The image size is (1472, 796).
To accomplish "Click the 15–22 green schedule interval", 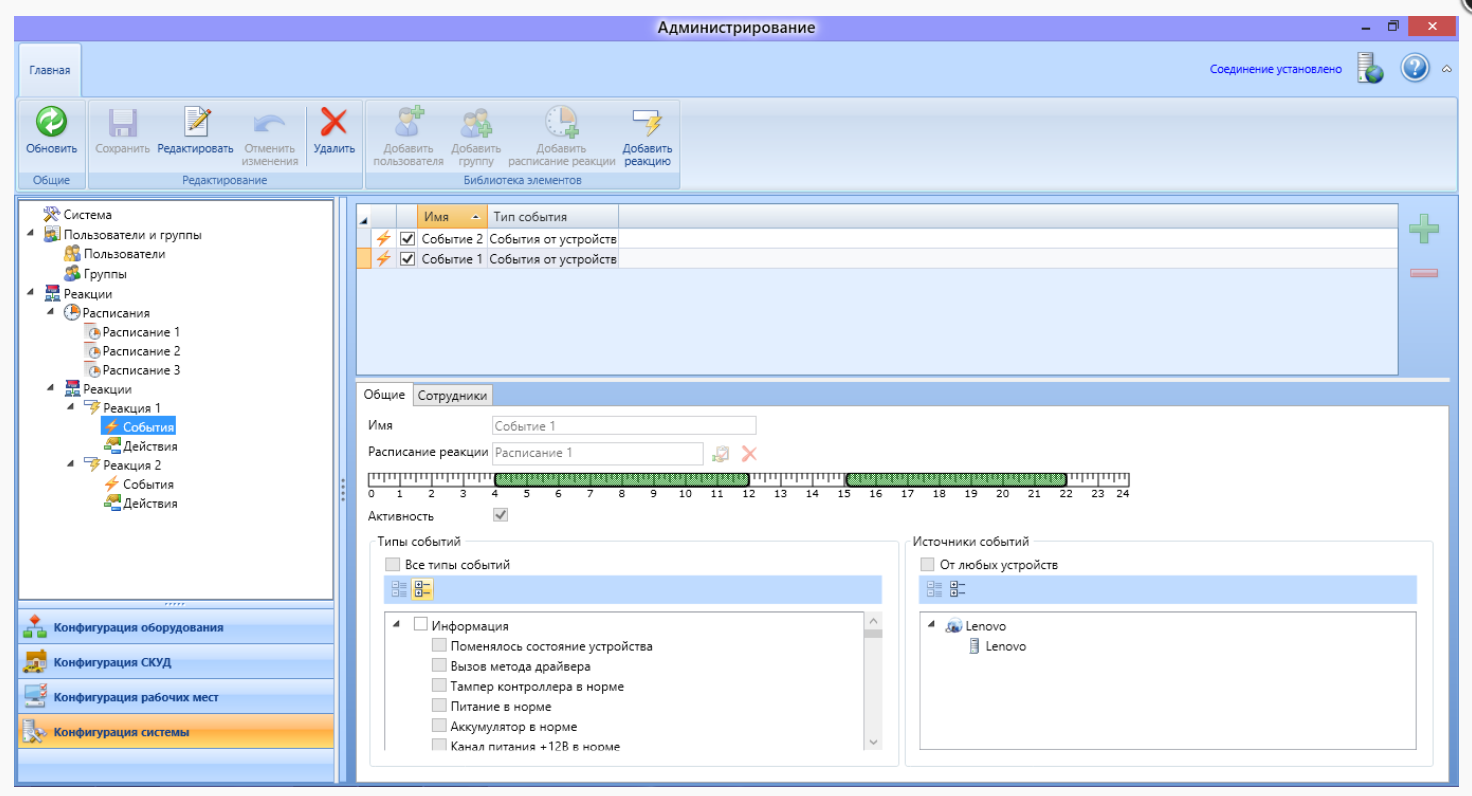I will pyautogui.click(x=956, y=480).
